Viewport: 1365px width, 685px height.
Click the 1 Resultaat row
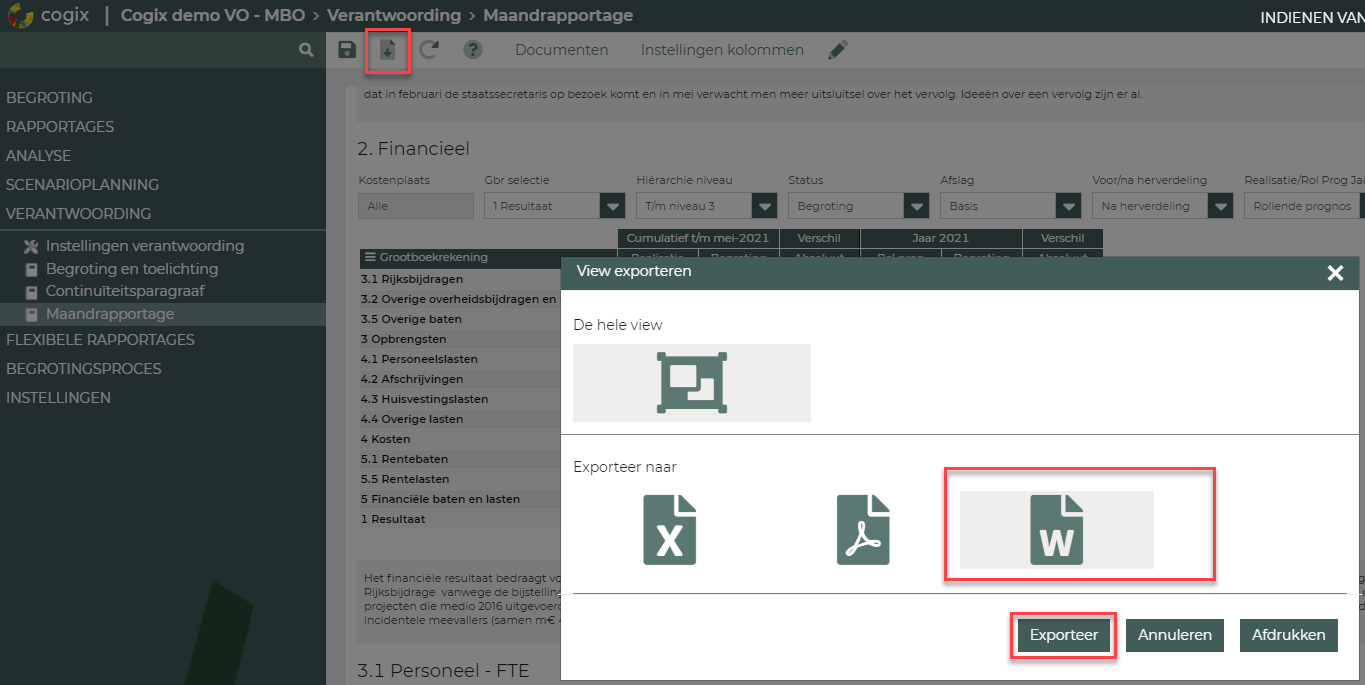coord(459,519)
